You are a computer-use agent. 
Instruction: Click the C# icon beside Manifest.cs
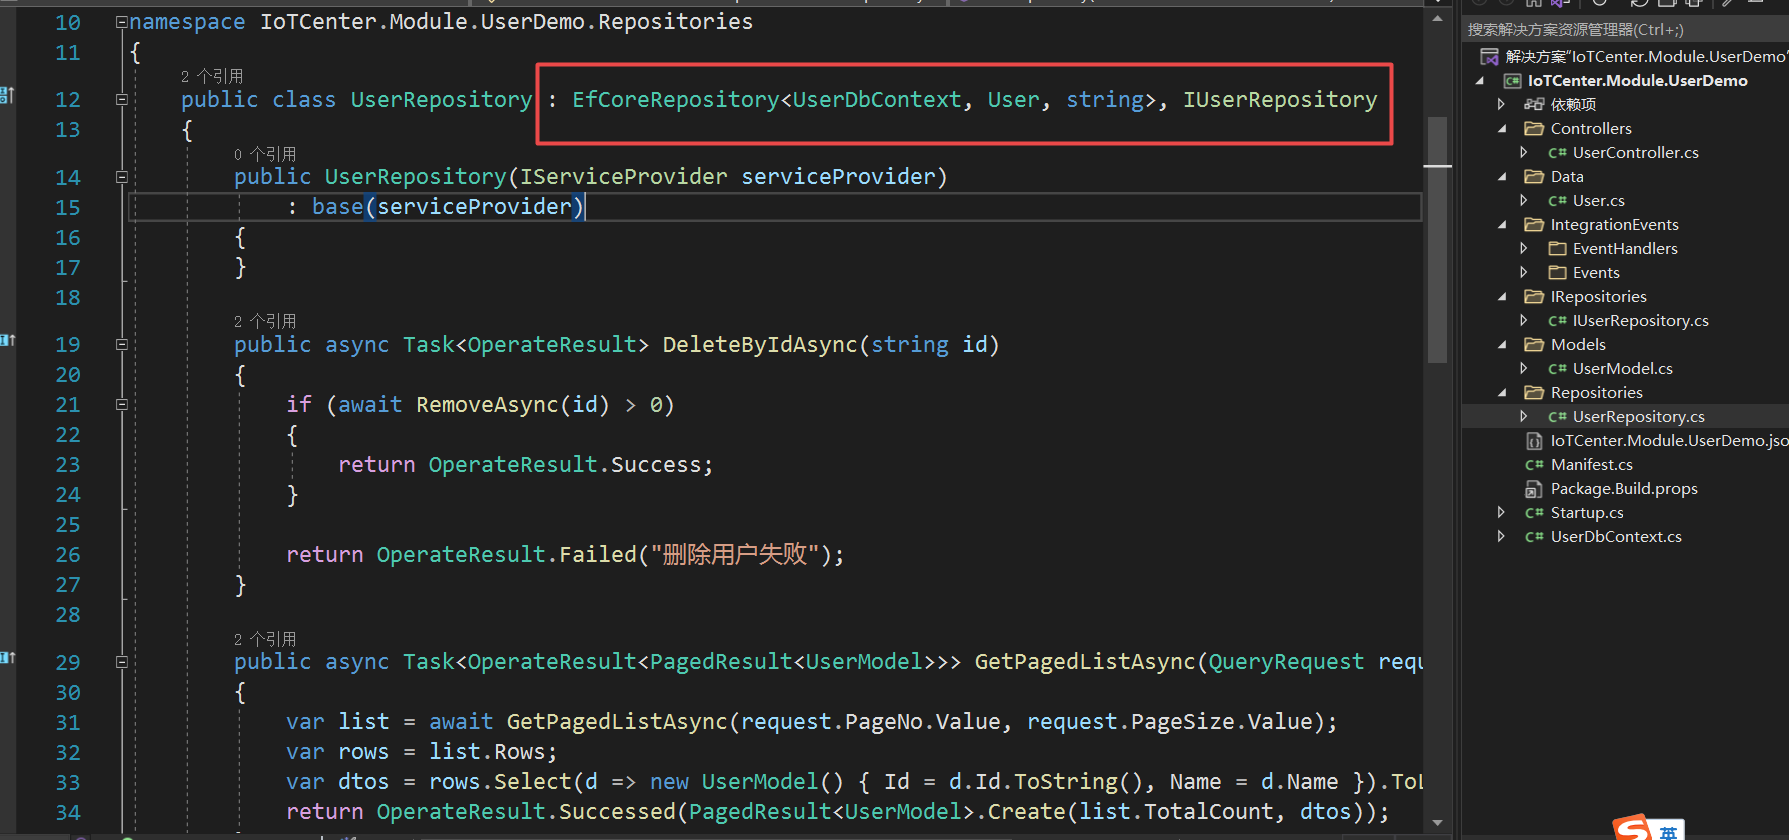point(1534,465)
